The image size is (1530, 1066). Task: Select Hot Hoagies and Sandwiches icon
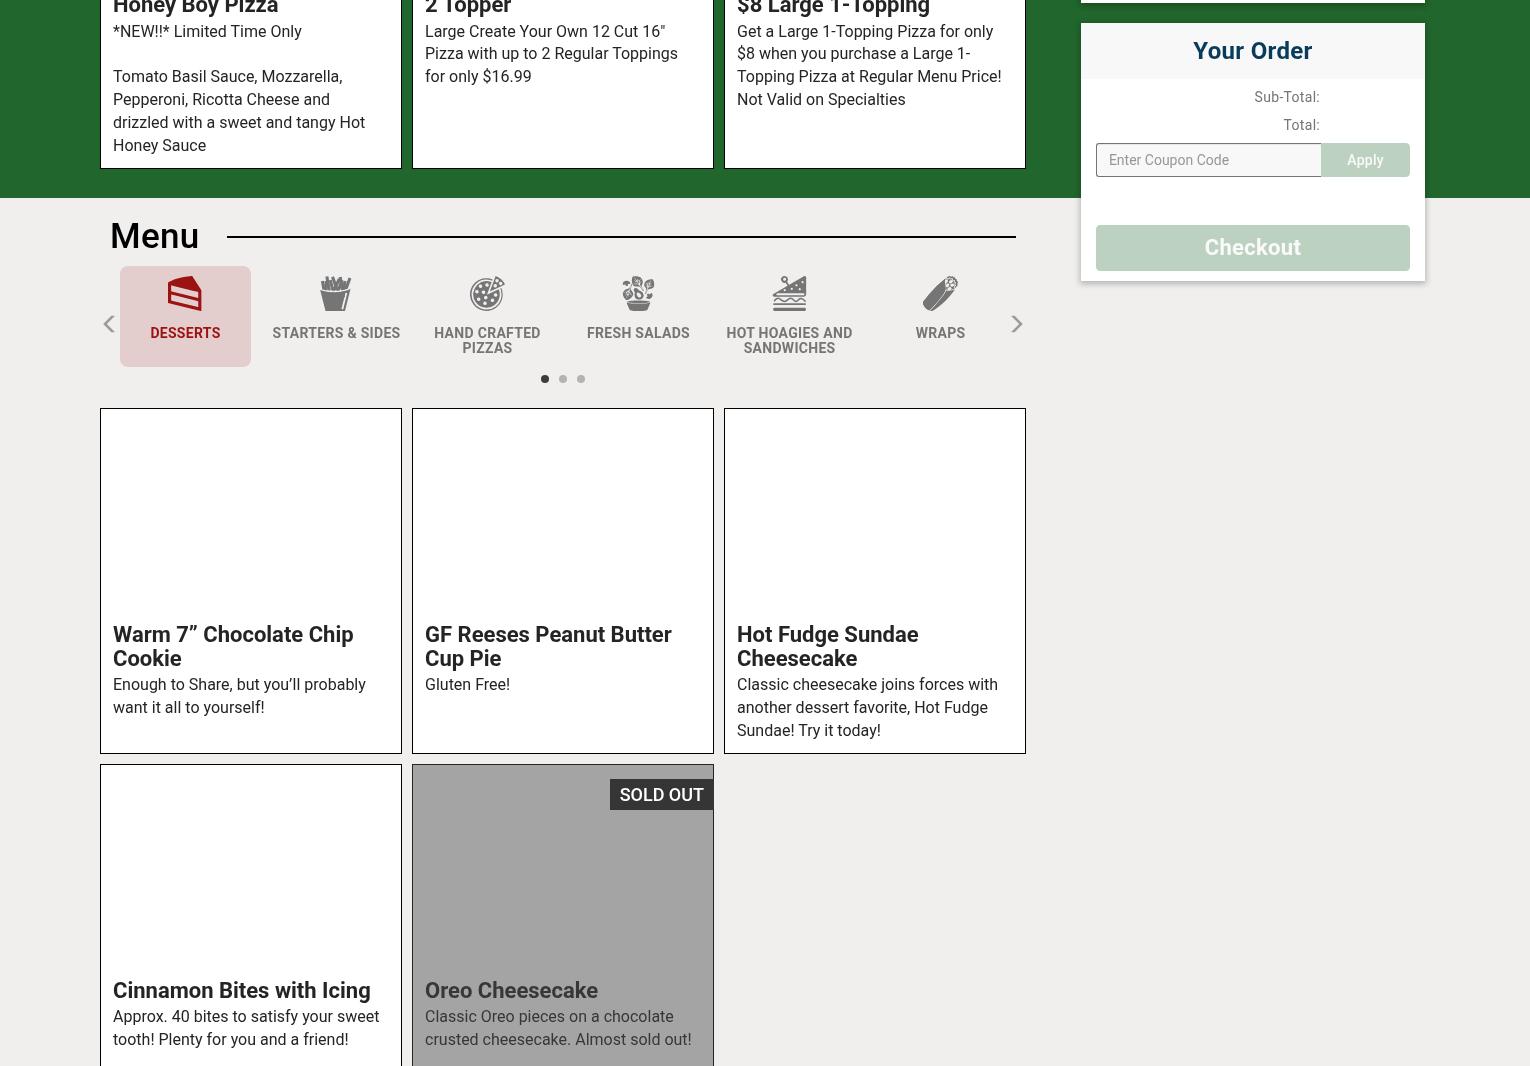pos(788,294)
